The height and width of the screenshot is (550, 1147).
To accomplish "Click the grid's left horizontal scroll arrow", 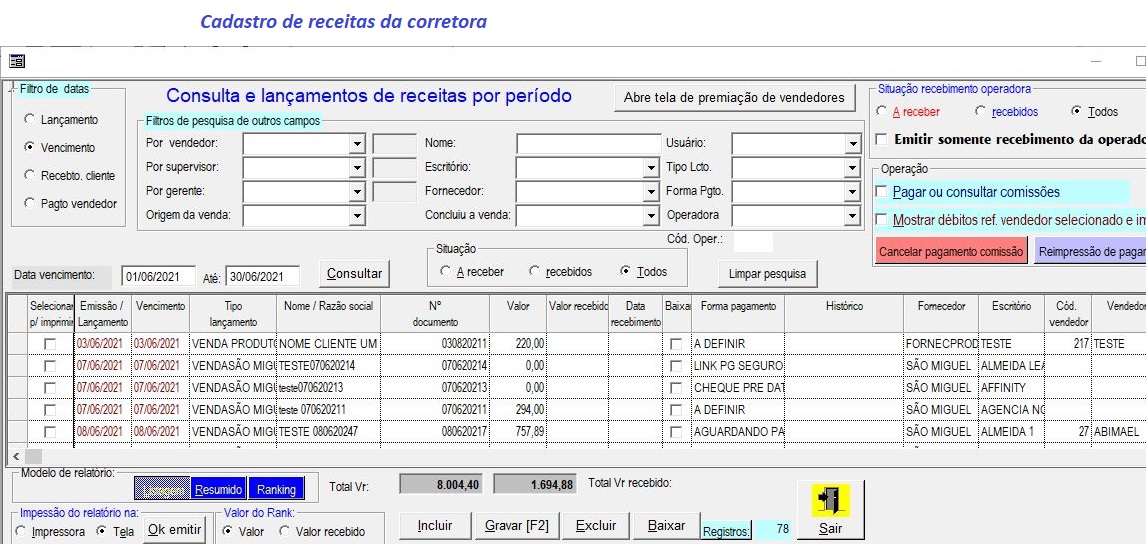I will [16, 456].
